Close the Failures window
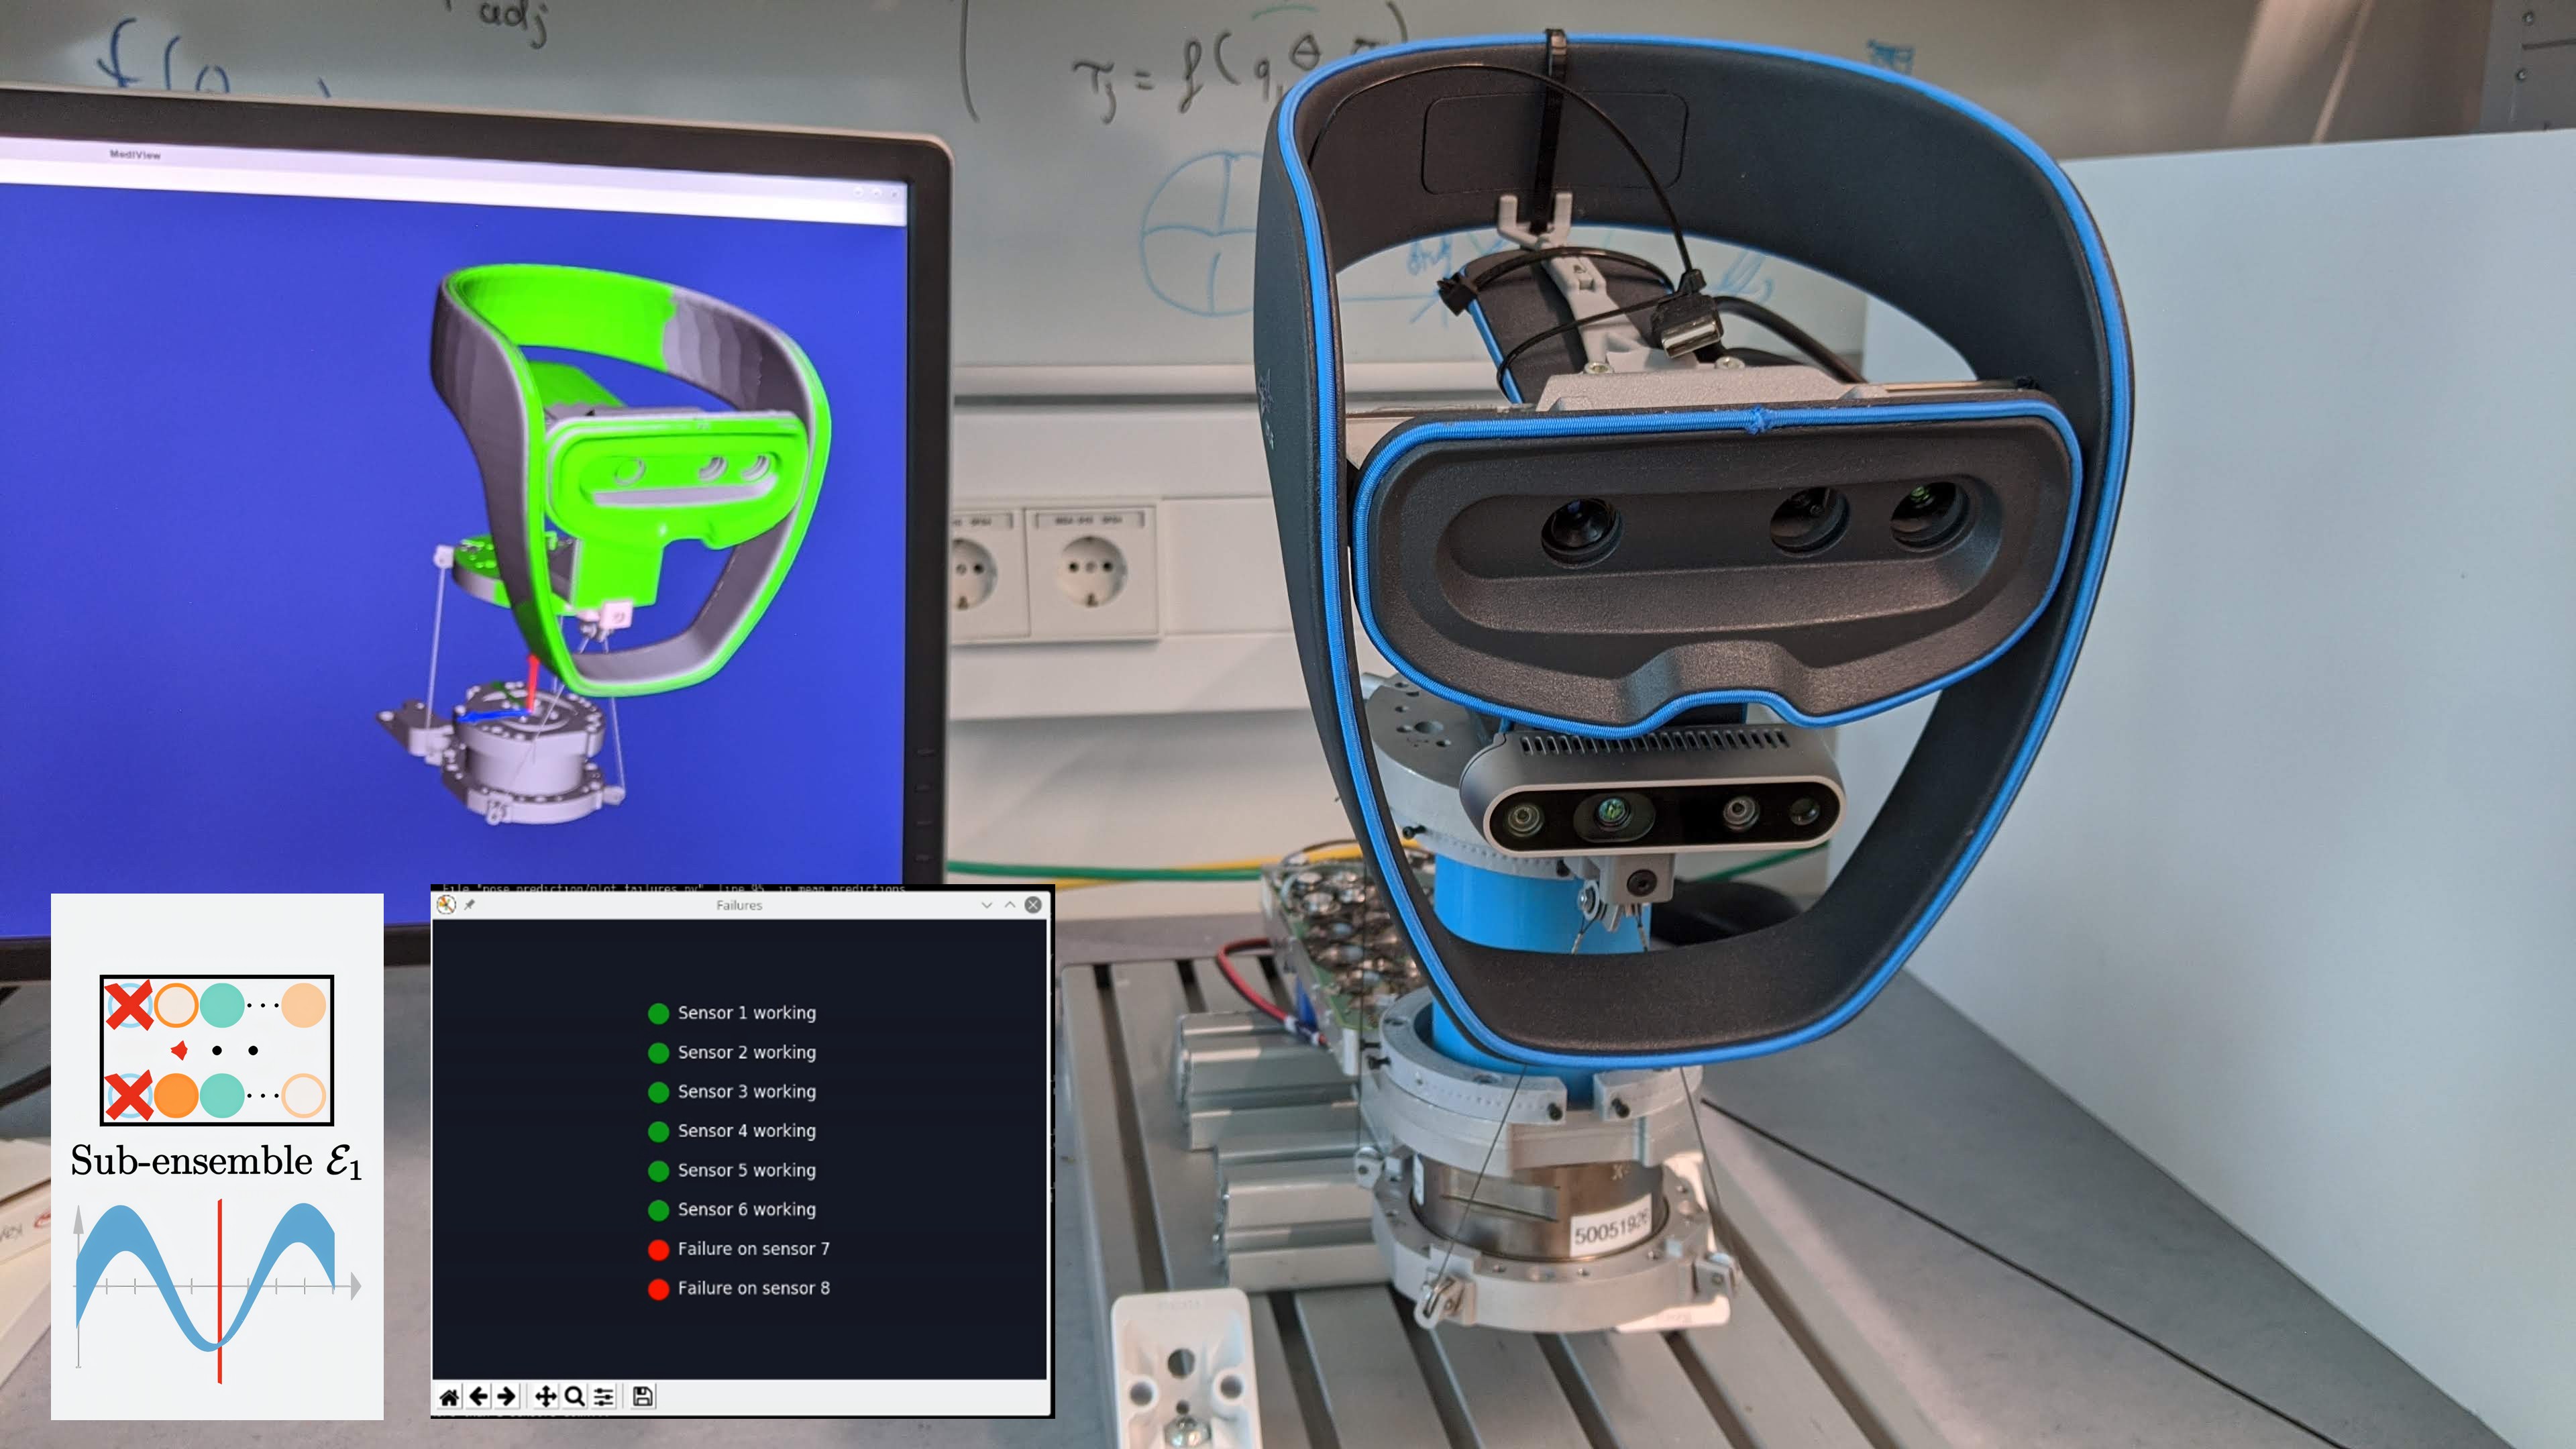The width and height of the screenshot is (2576, 1449). click(x=1033, y=905)
